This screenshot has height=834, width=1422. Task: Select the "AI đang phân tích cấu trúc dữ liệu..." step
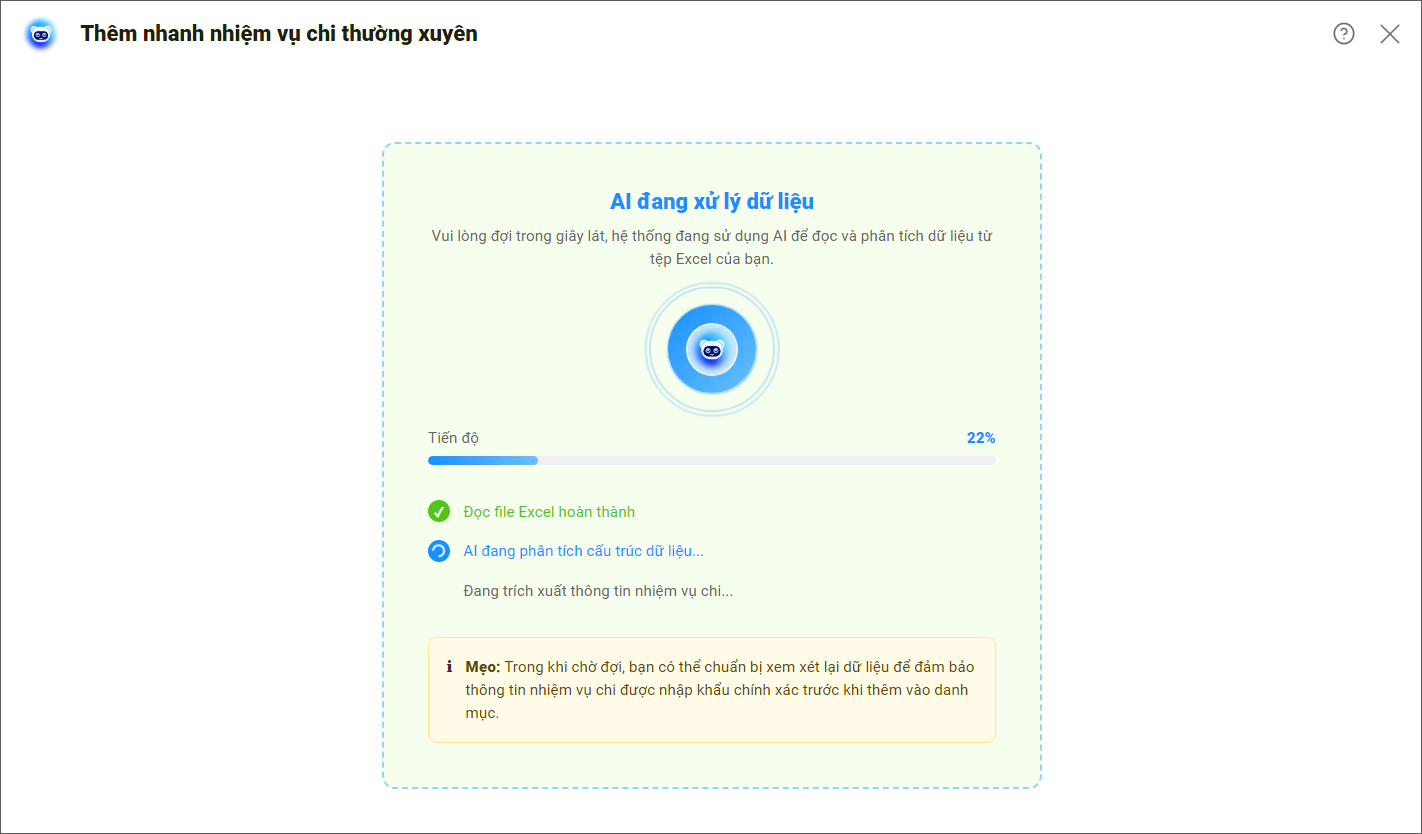[583, 551]
